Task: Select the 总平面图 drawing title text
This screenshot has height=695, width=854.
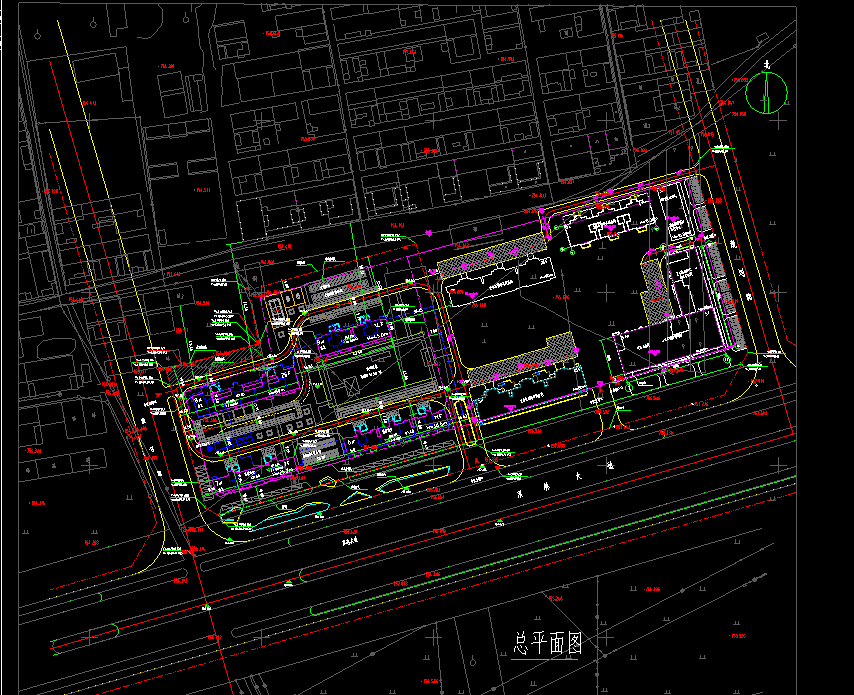Action: [547, 643]
